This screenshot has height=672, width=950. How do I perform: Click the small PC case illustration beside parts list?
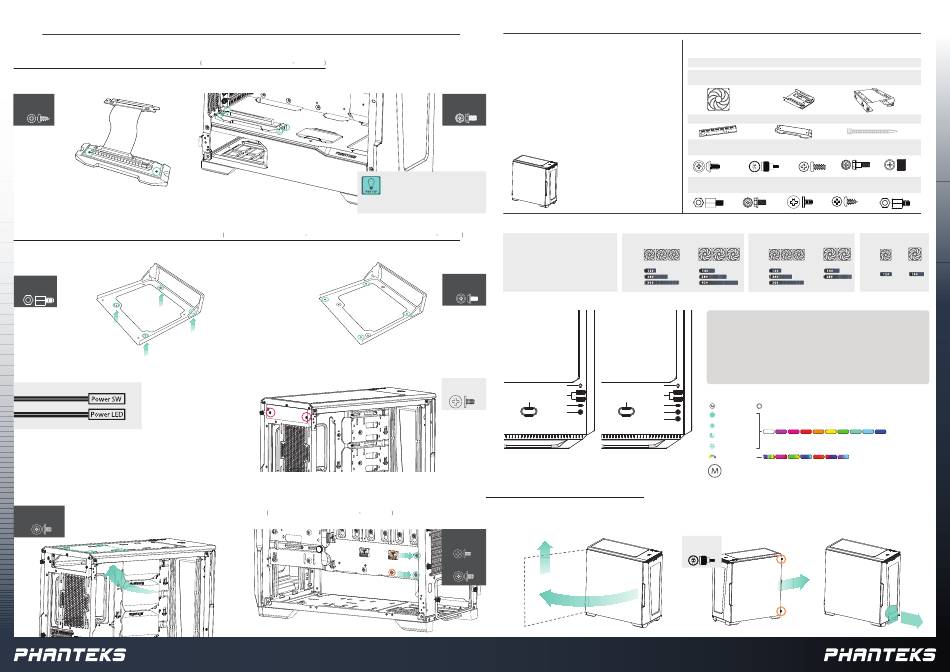pyautogui.click(x=534, y=181)
